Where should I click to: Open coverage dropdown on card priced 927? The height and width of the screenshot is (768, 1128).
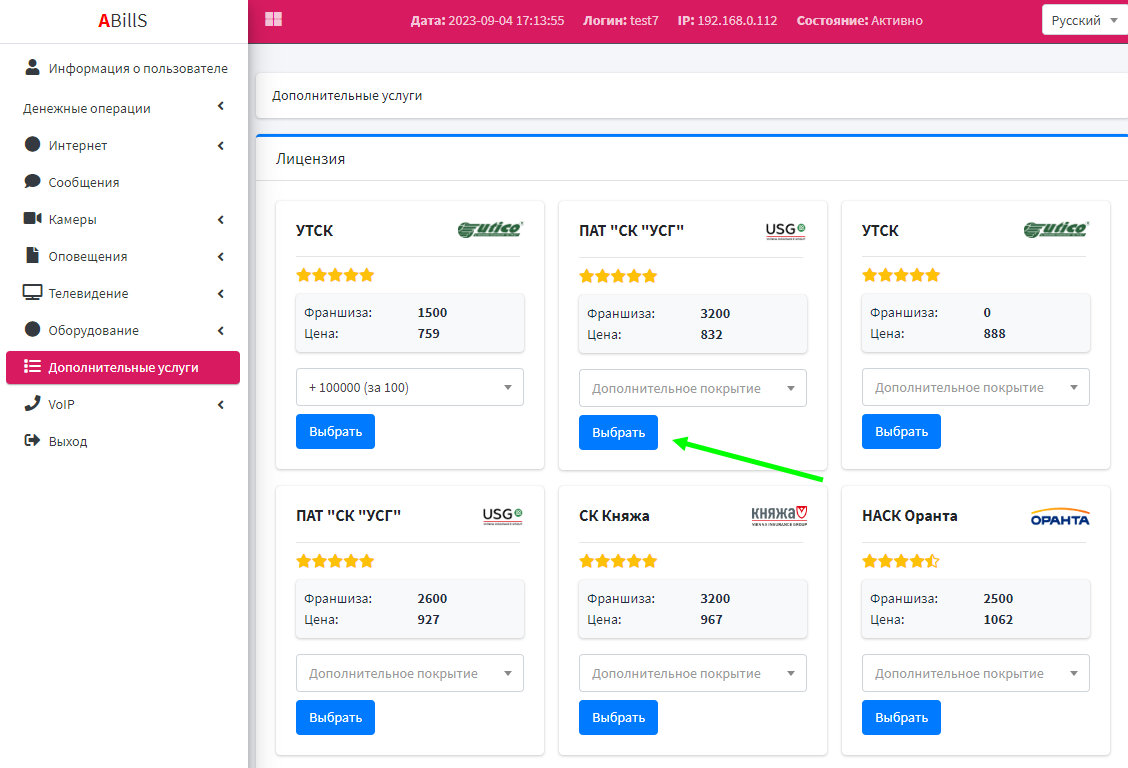pyautogui.click(x=409, y=673)
